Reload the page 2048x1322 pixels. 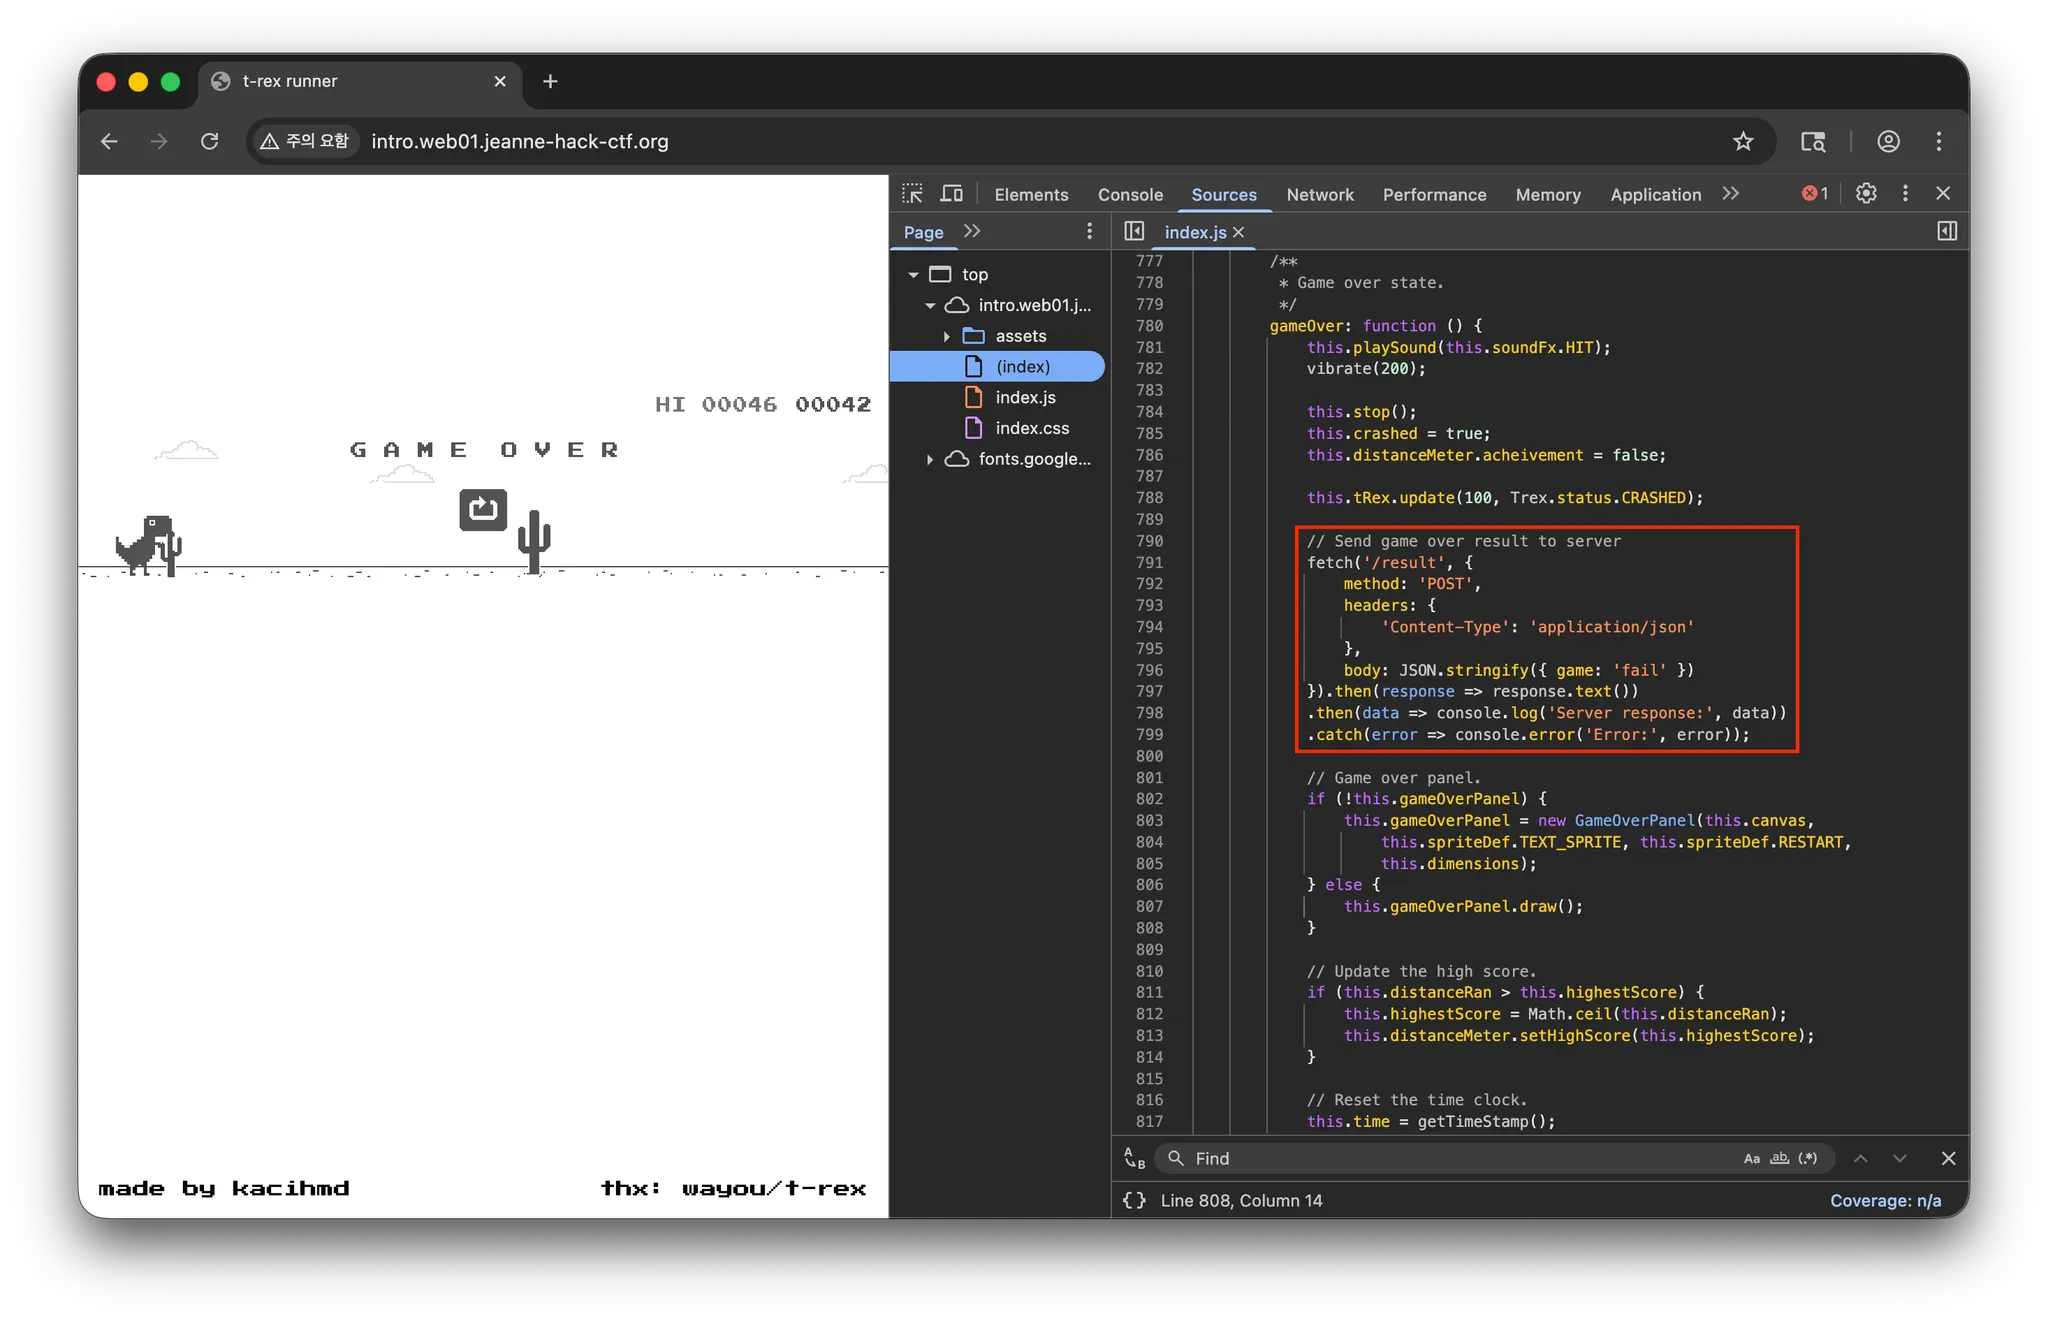209,141
